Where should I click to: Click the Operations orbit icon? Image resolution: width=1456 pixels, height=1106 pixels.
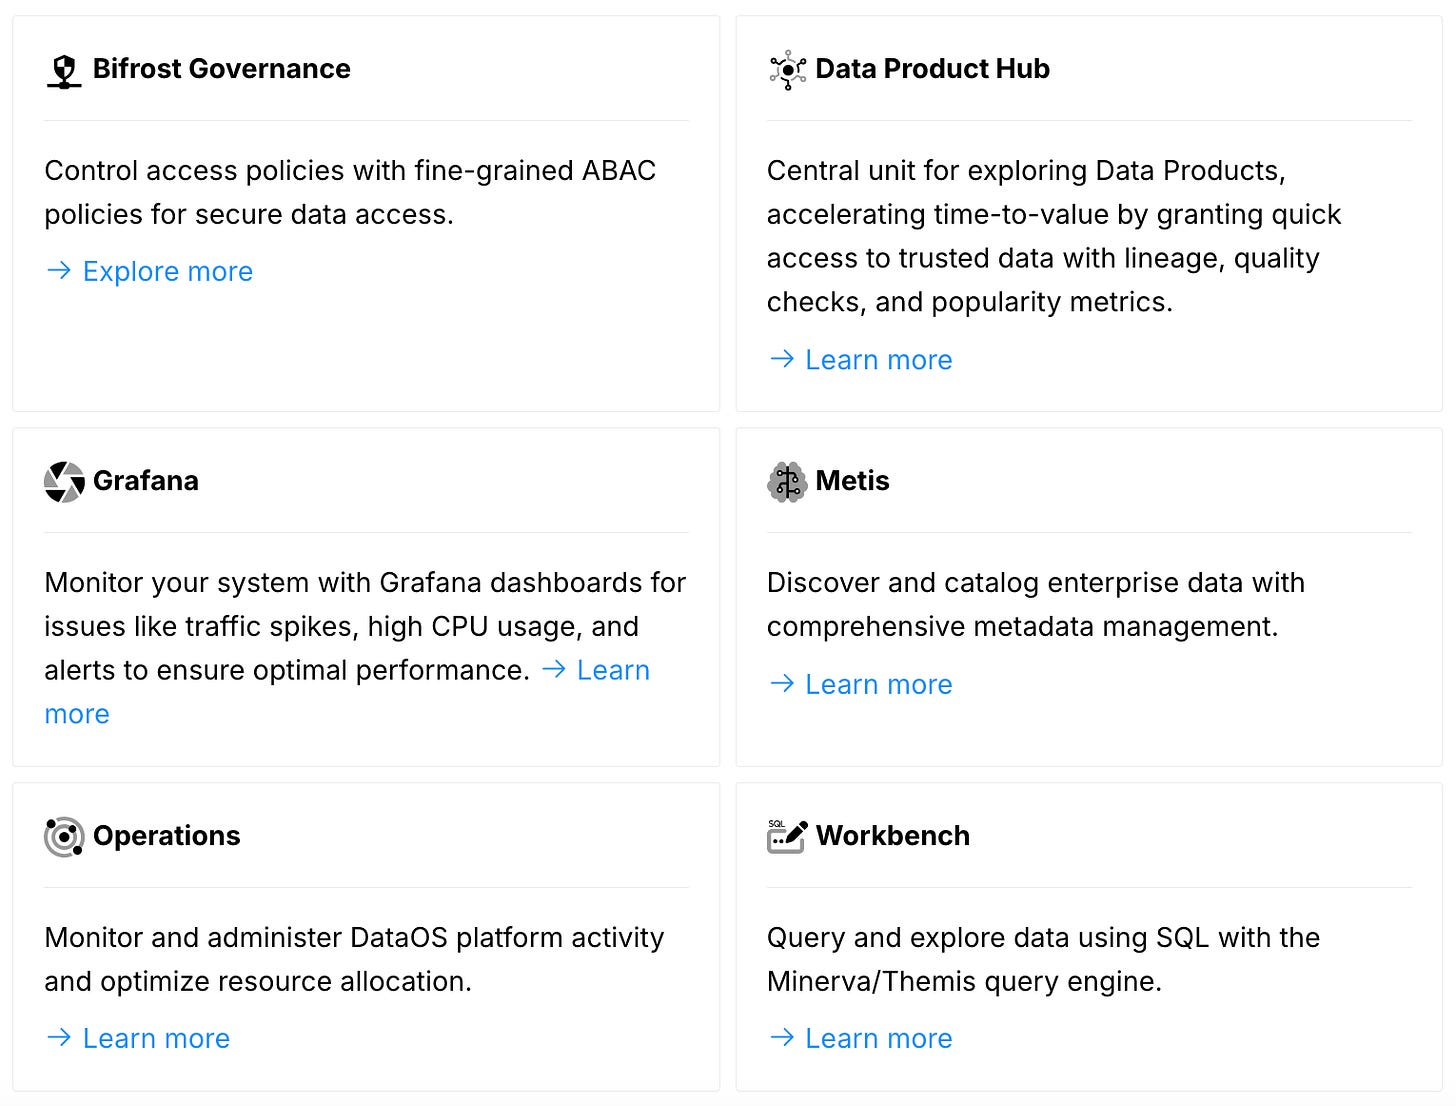tap(64, 837)
